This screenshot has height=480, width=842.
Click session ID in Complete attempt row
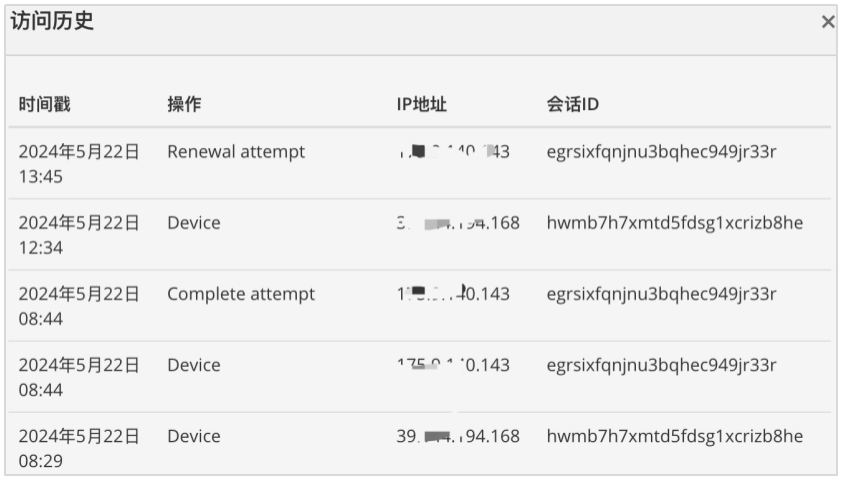[661, 294]
